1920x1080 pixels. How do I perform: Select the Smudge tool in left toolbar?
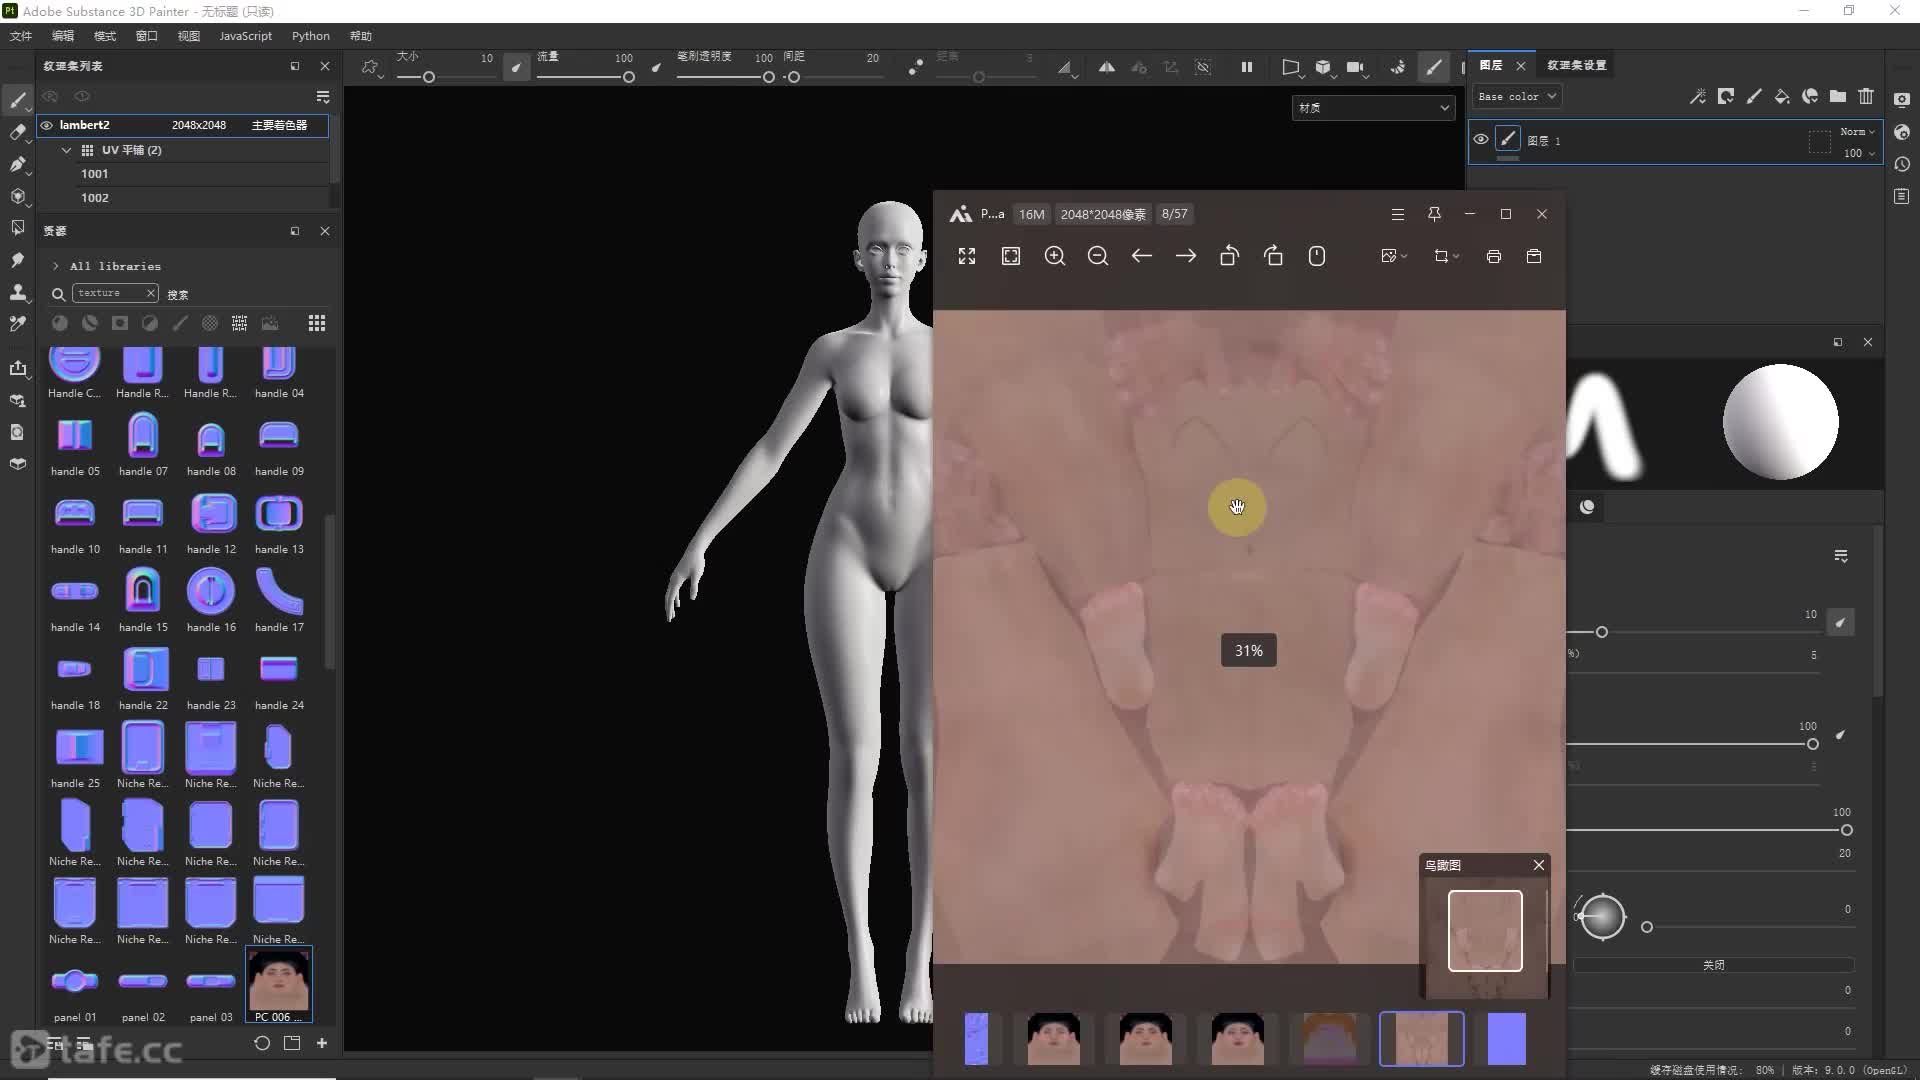pyautogui.click(x=17, y=260)
